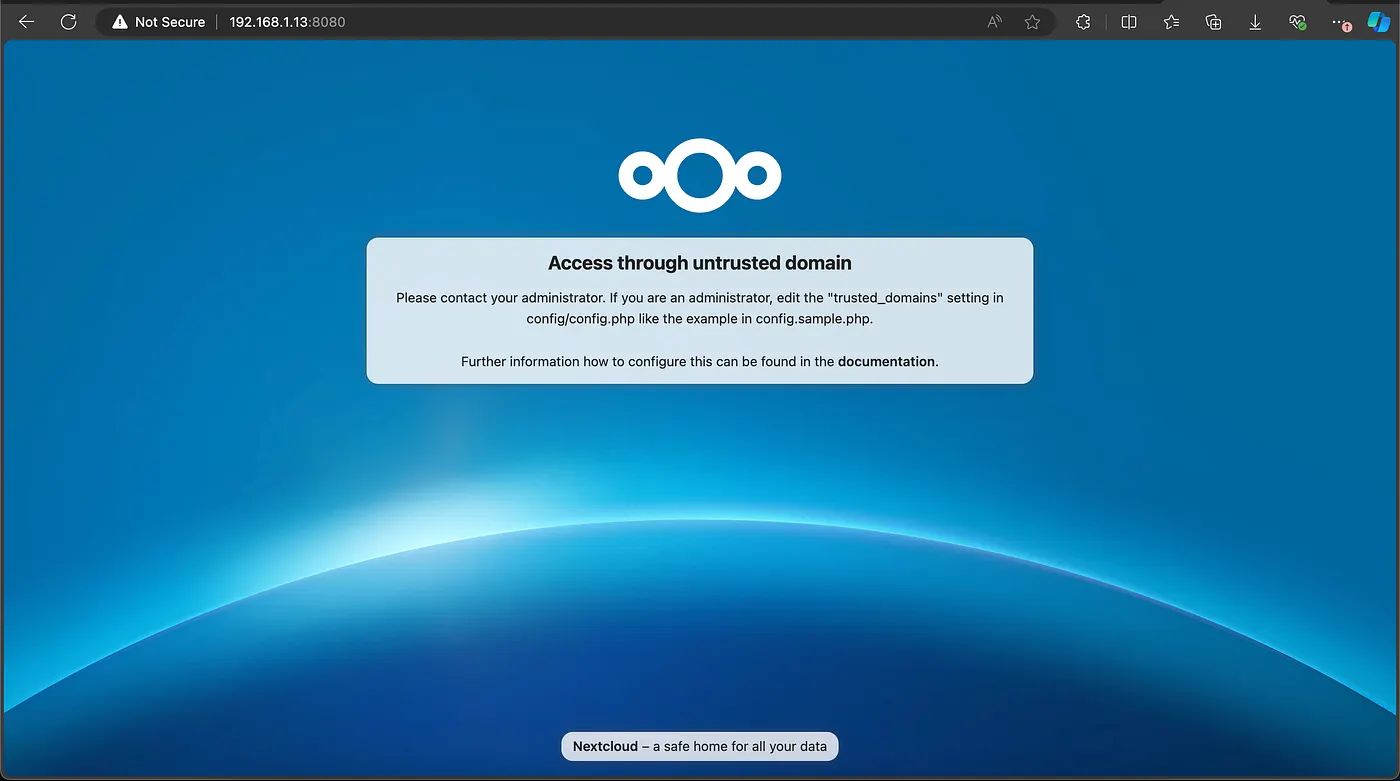
Task: Click the 'Please contact your administrator' message text
Action: point(700,308)
